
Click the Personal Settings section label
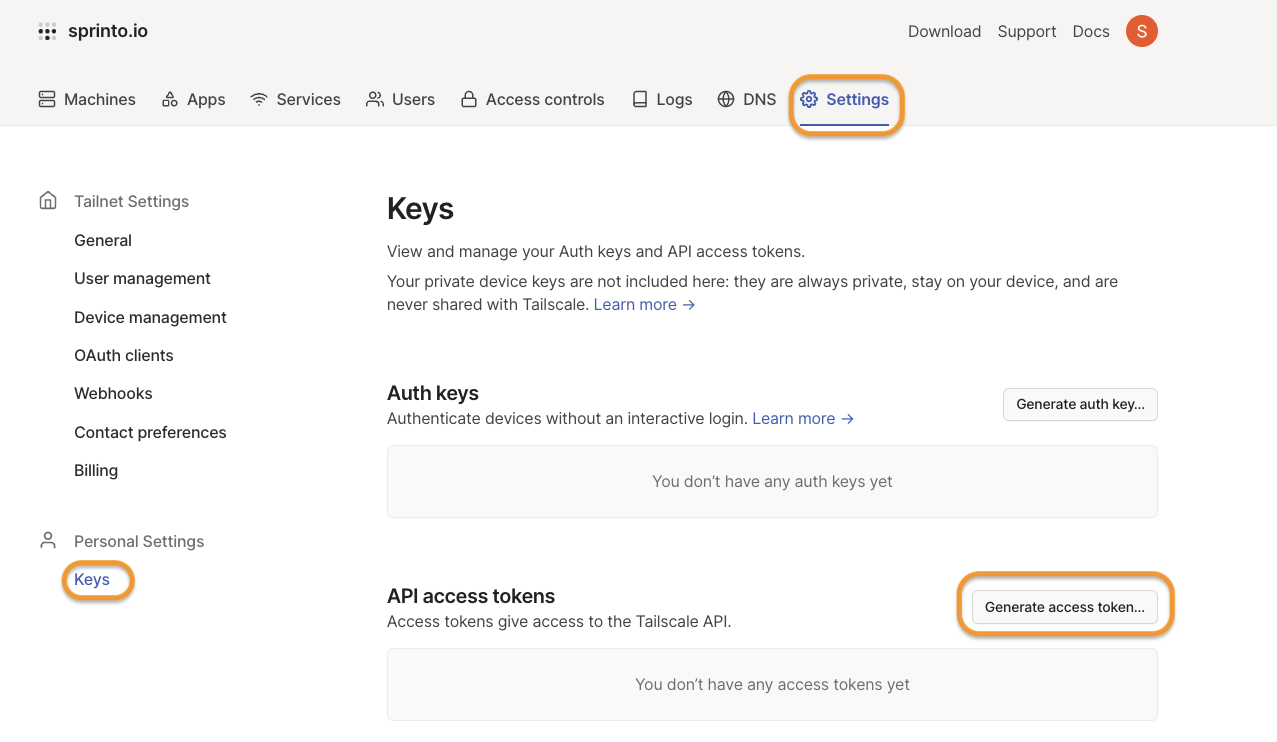[139, 541]
